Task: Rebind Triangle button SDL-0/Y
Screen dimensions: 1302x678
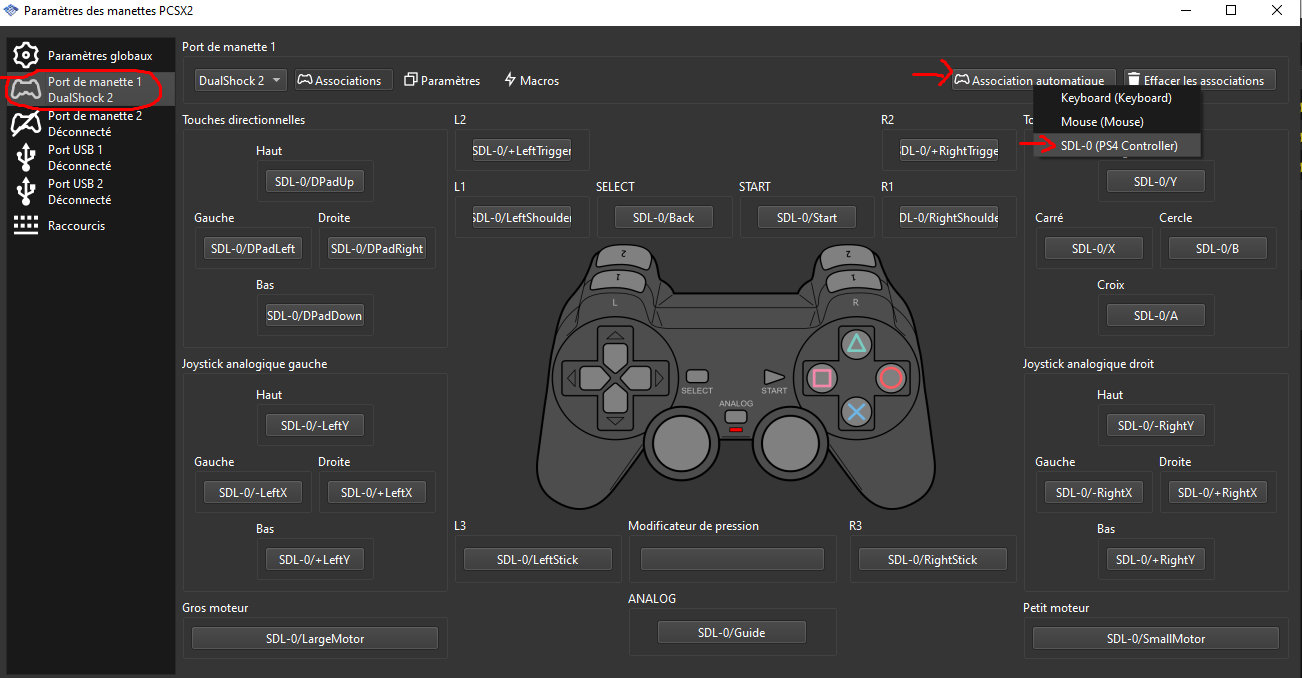Action: [x=1155, y=181]
